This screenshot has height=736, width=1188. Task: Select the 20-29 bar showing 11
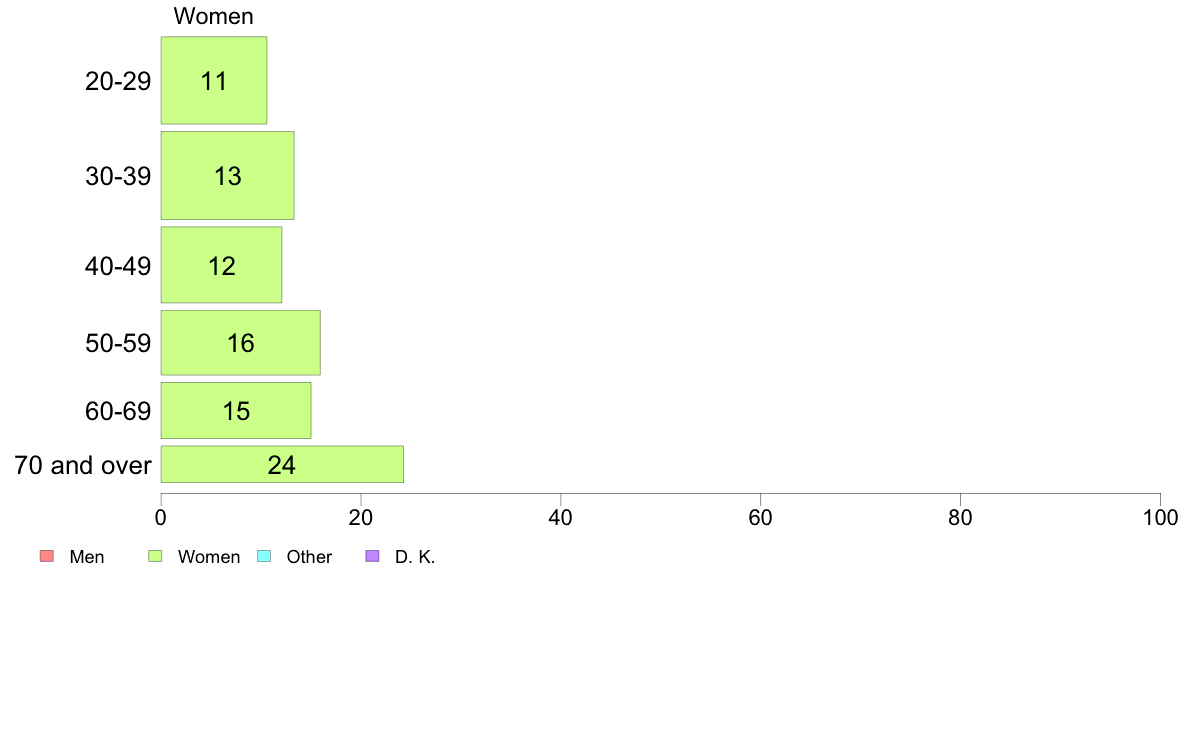[214, 80]
